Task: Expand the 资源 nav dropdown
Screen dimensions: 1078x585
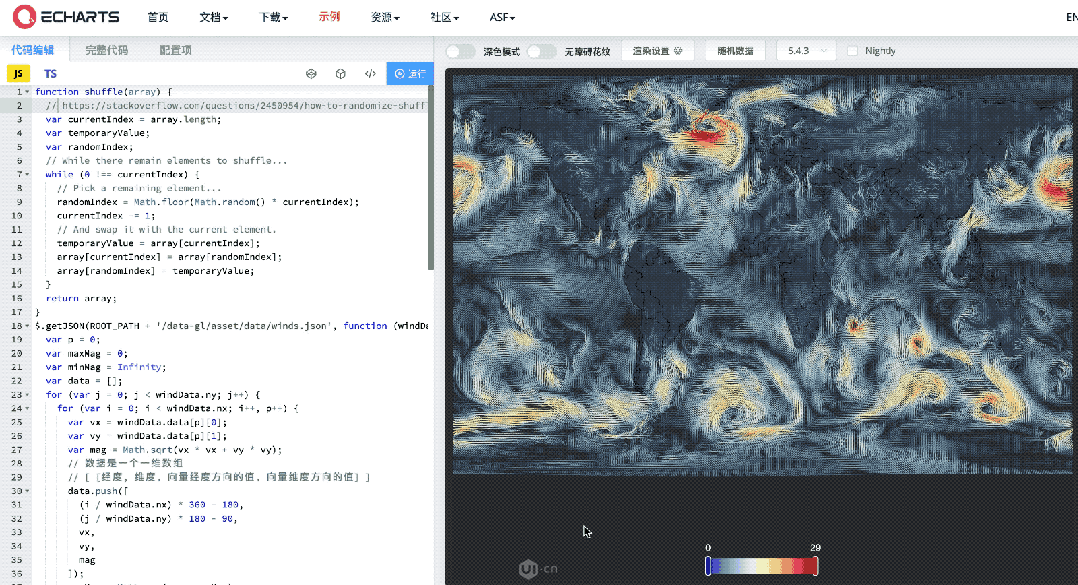Action: click(x=385, y=17)
